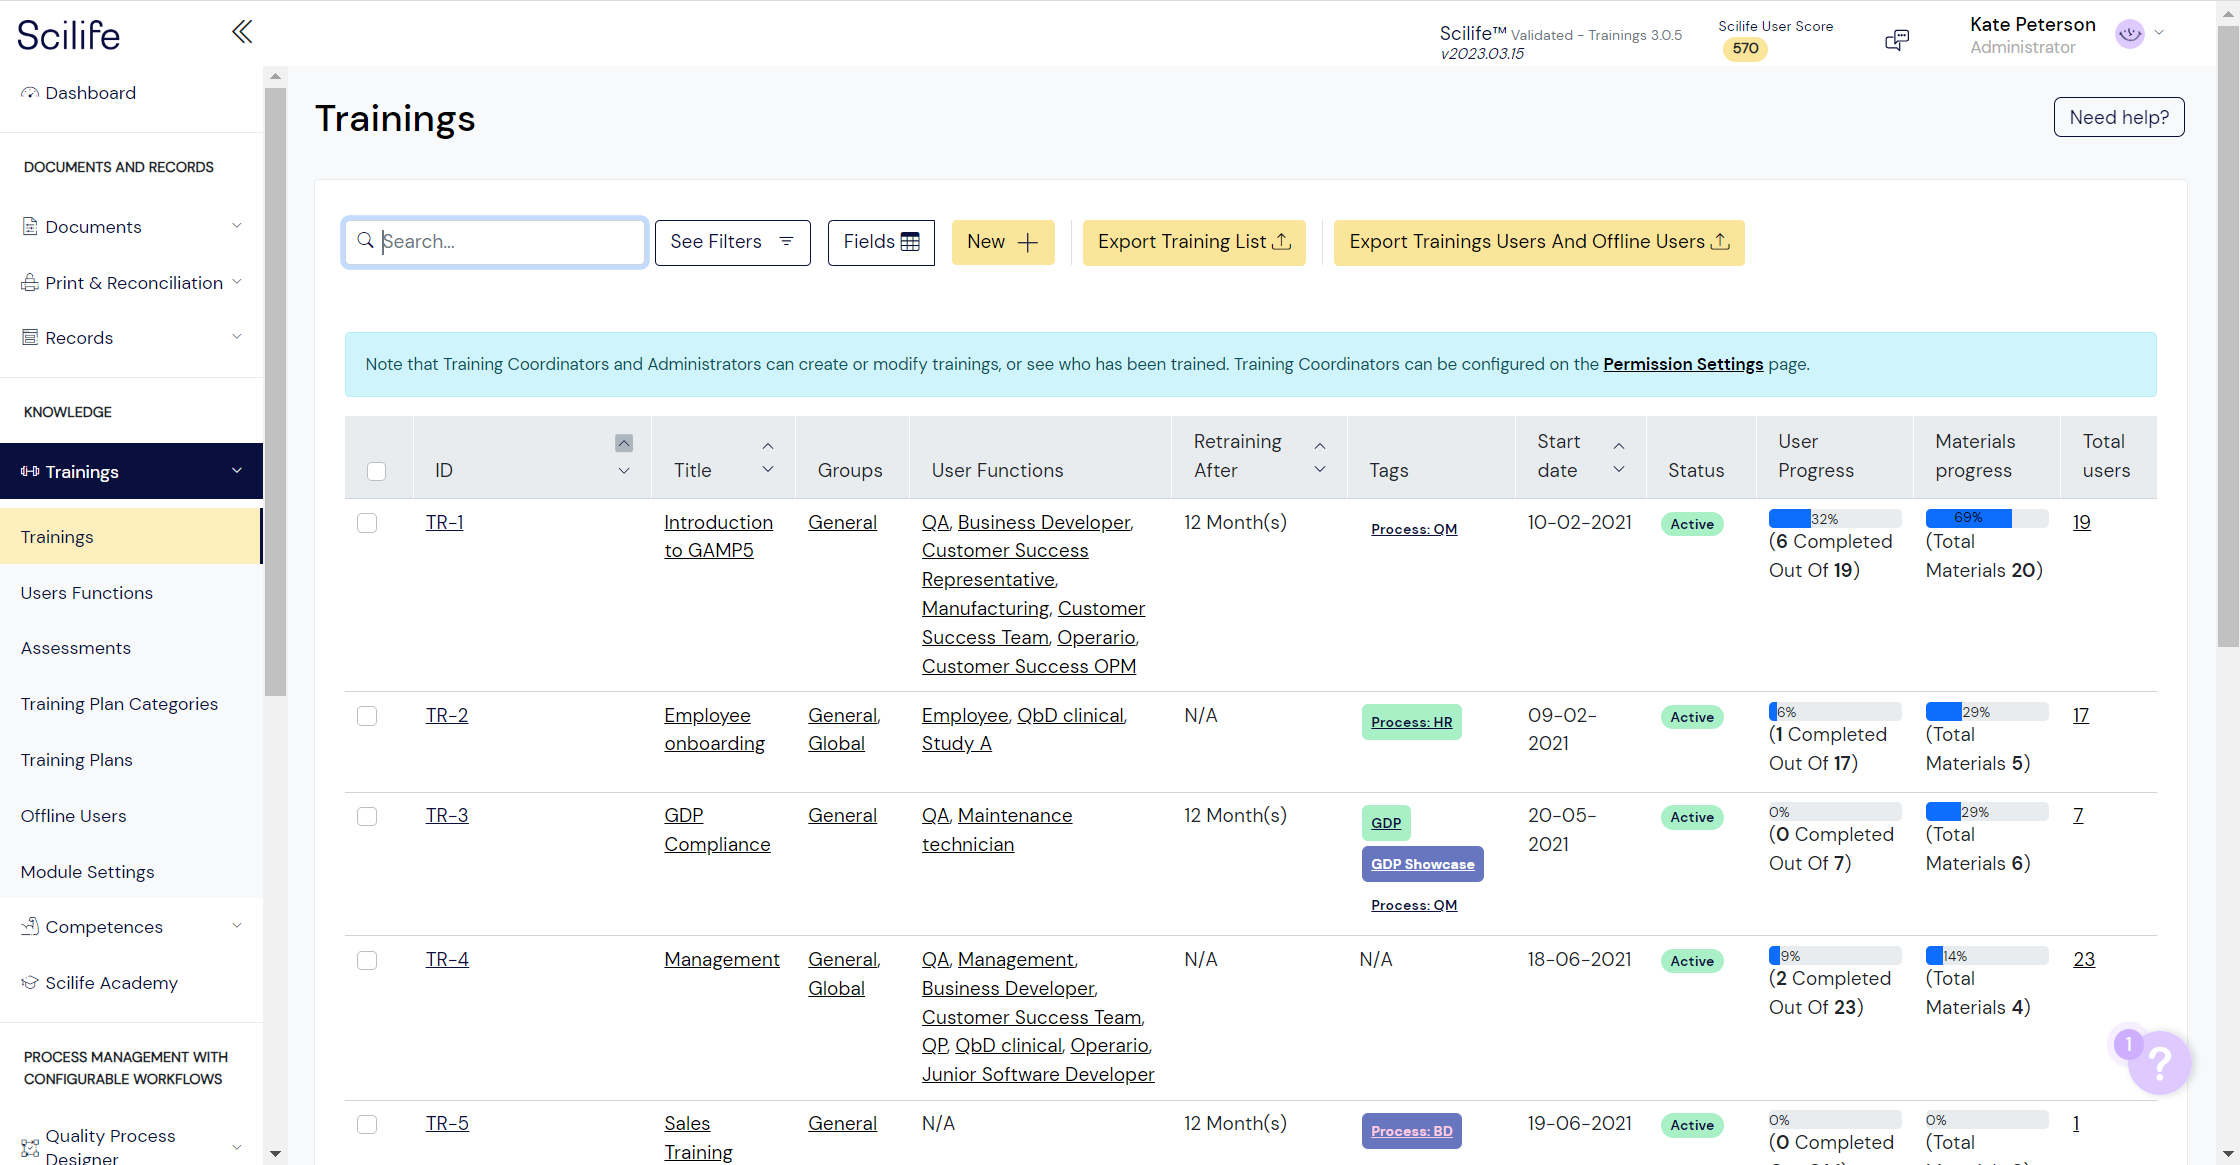Click TR-1 user progress bar at 32%

[x=1834, y=518]
